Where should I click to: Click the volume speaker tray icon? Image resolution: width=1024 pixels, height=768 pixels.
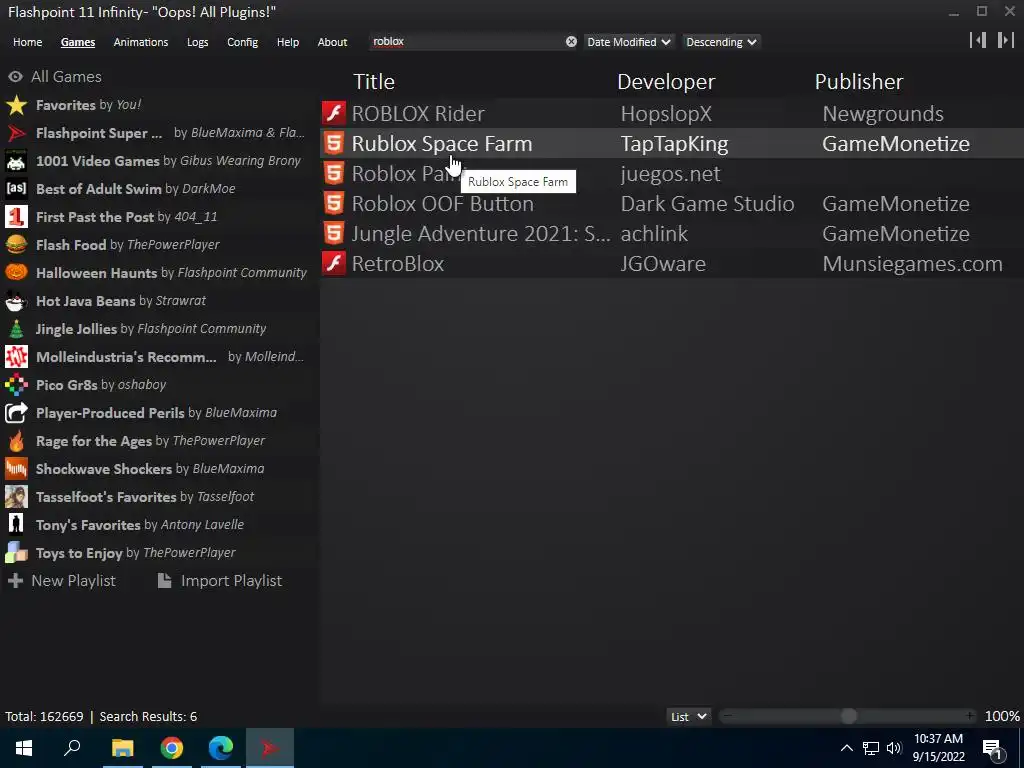pos(894,748)
